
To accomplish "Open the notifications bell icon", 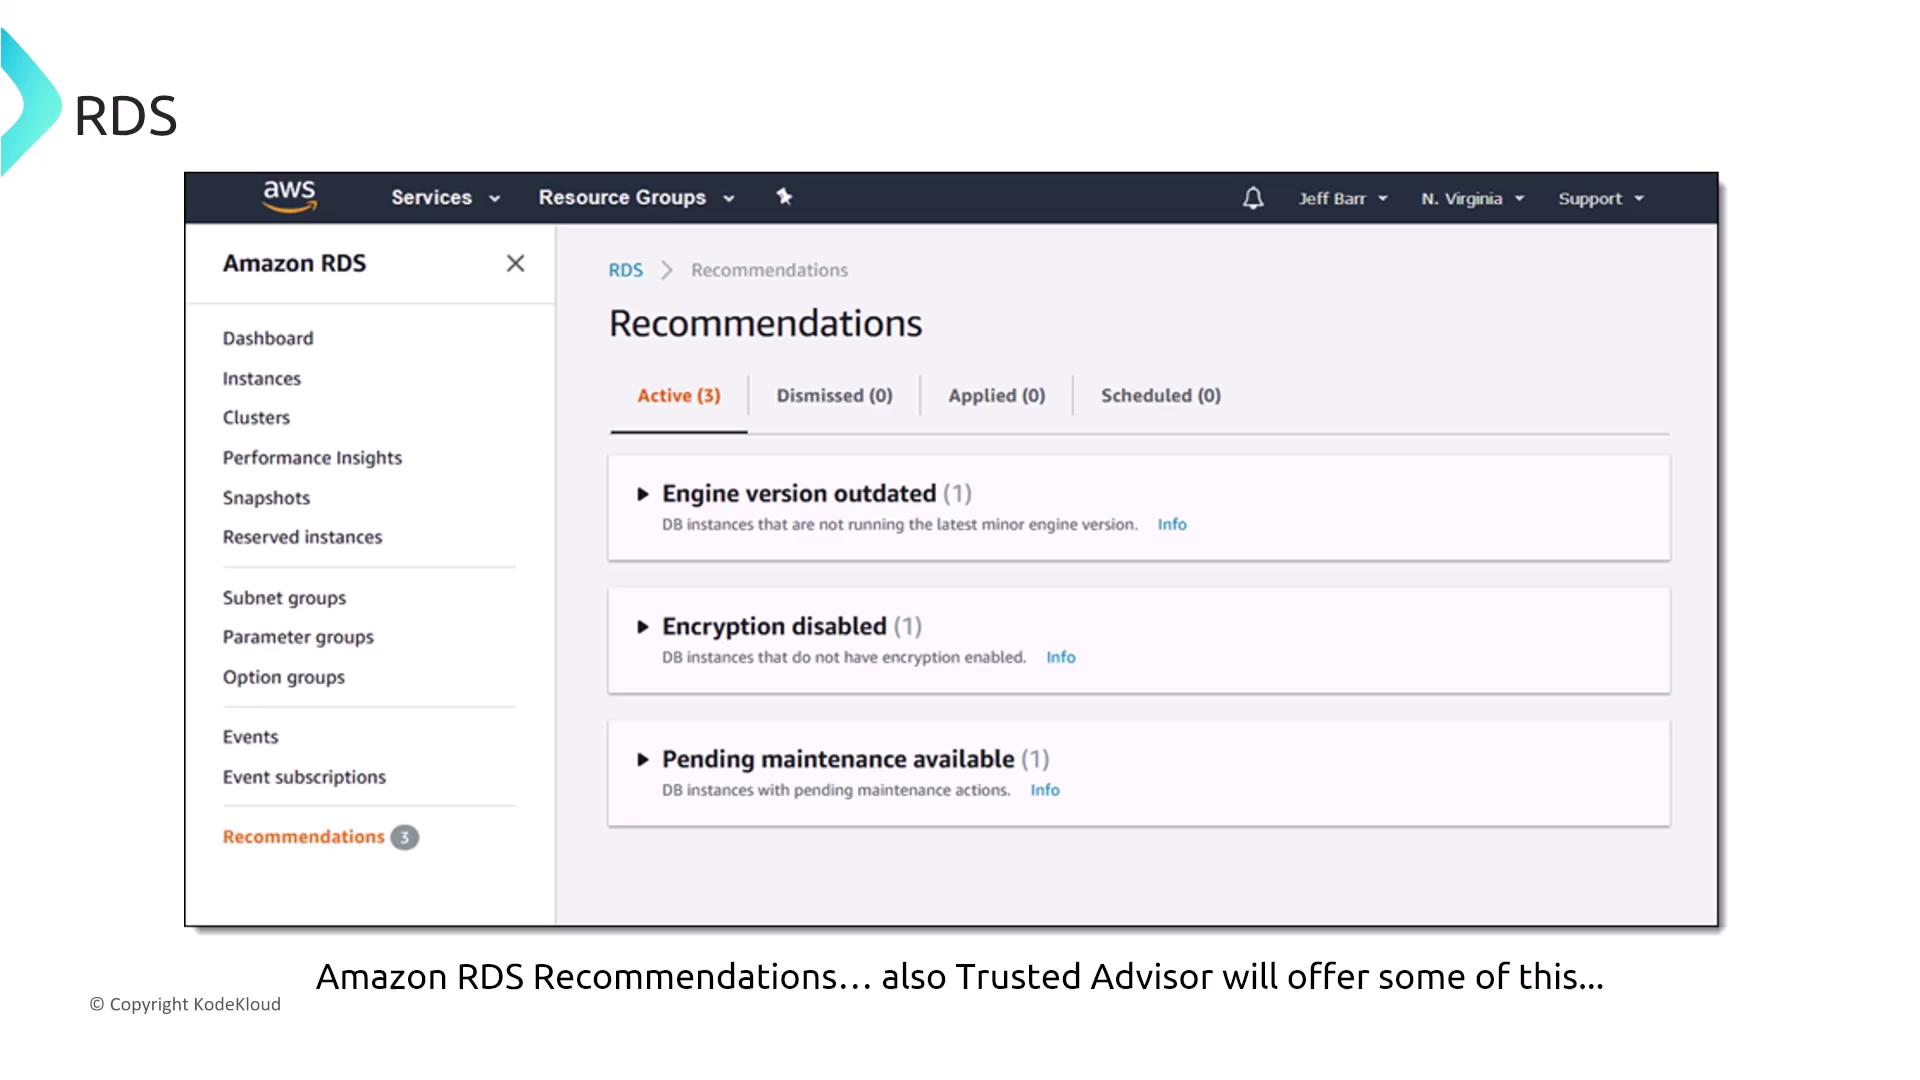I will tap(1253, 198).
